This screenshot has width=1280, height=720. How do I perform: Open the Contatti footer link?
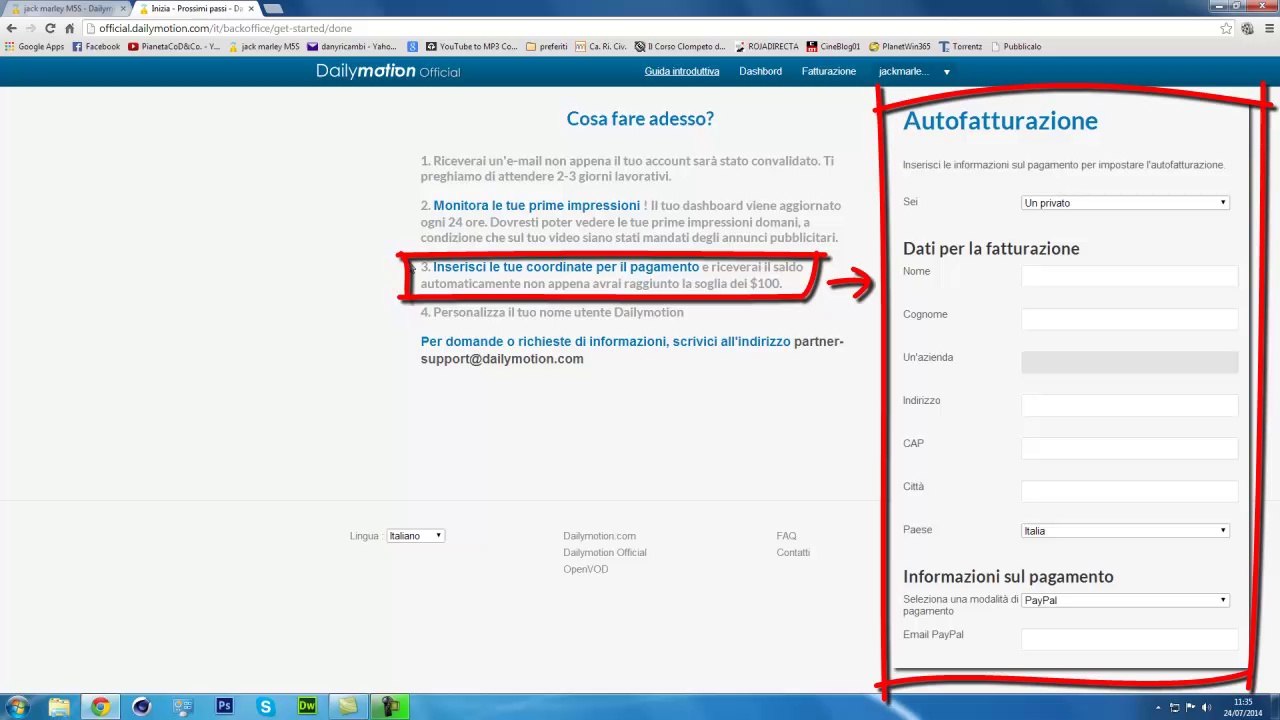pyautogui.click(x=793, y=552)
